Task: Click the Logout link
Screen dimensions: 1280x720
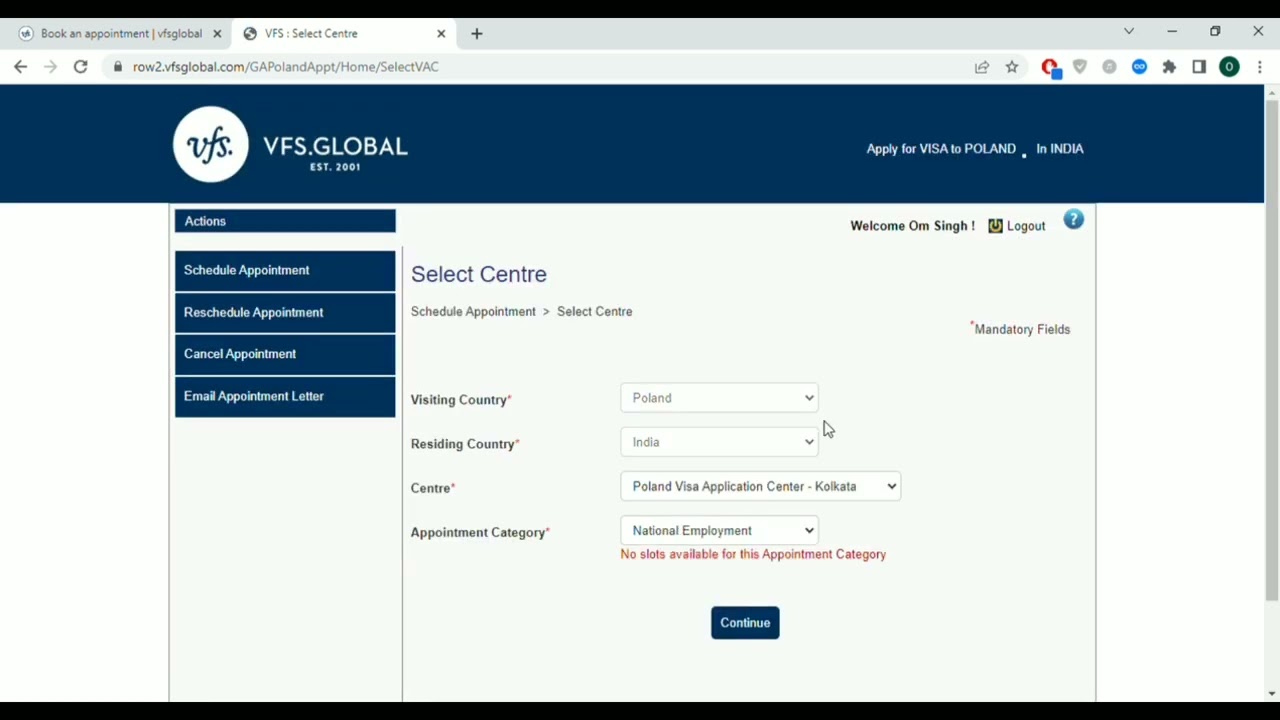Action: tap(1026, 226)
